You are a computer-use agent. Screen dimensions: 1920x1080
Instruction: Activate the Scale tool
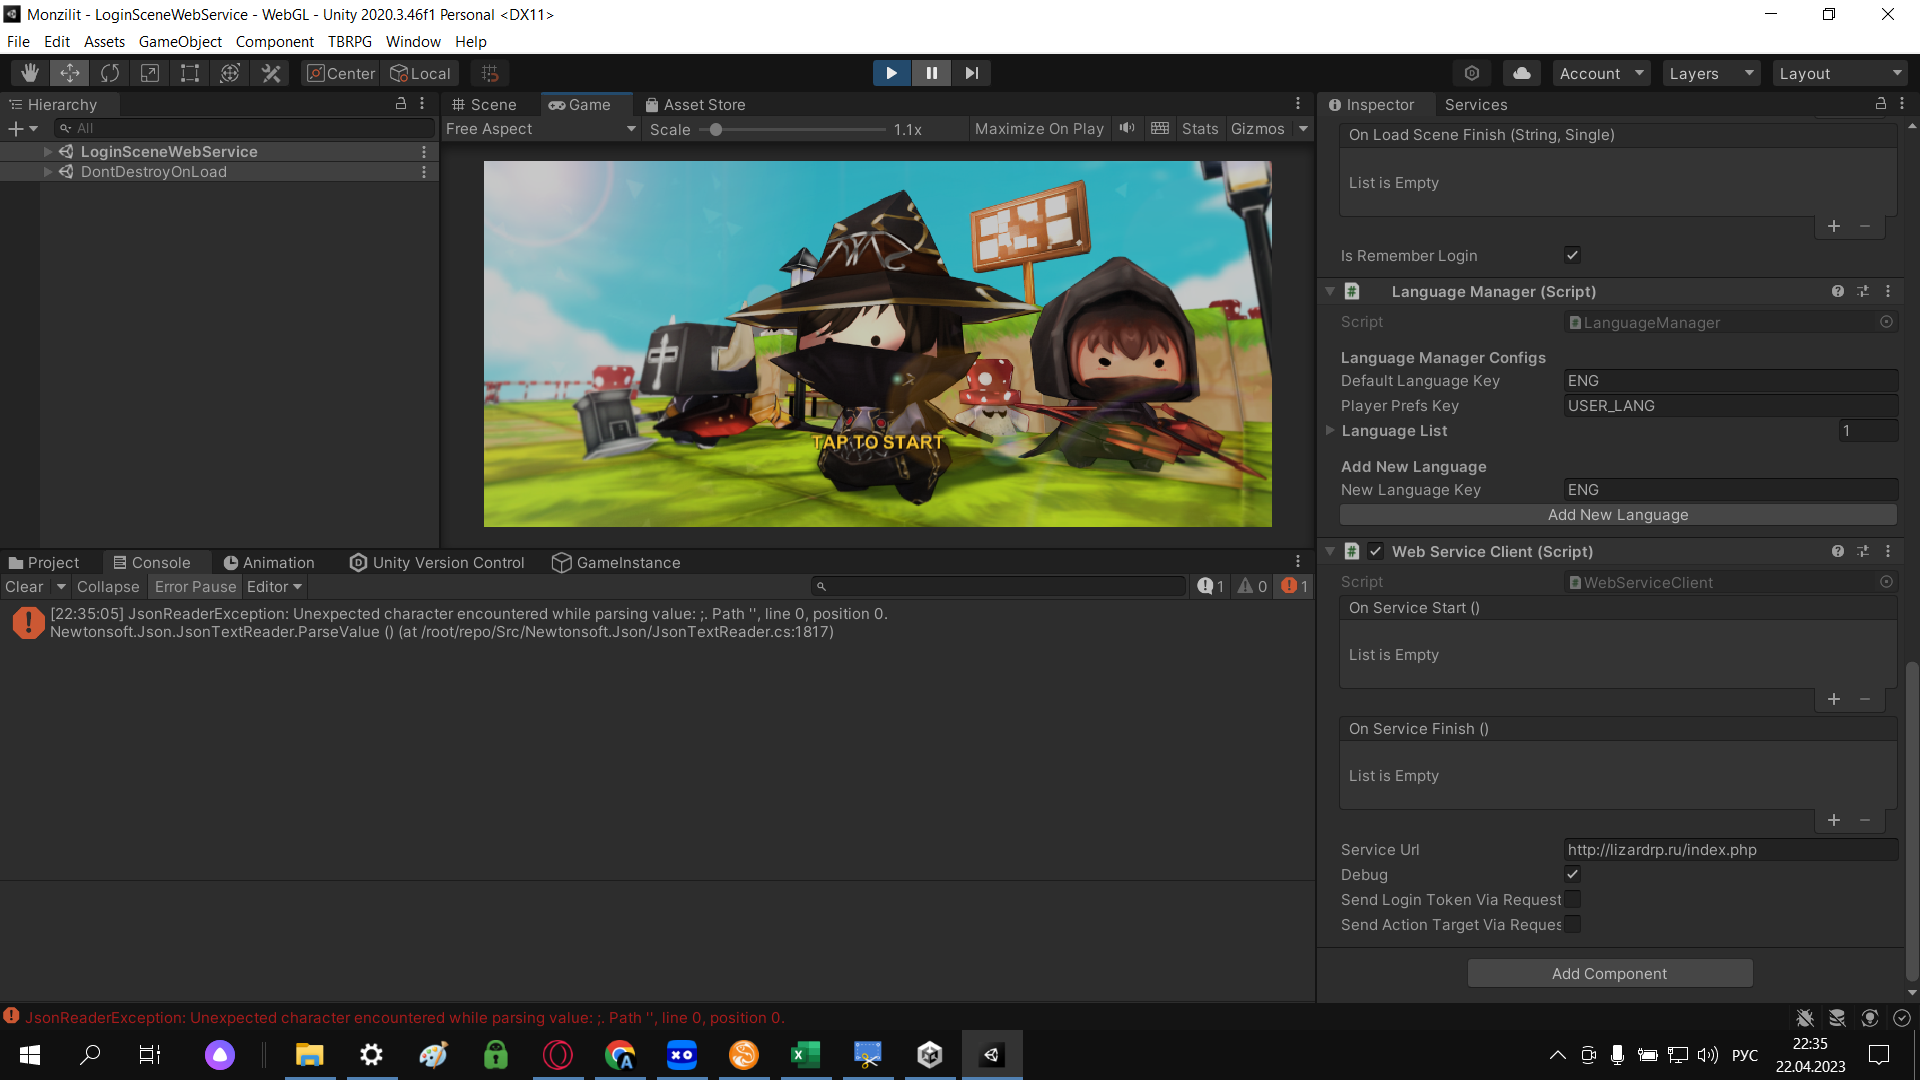(149, 72)
